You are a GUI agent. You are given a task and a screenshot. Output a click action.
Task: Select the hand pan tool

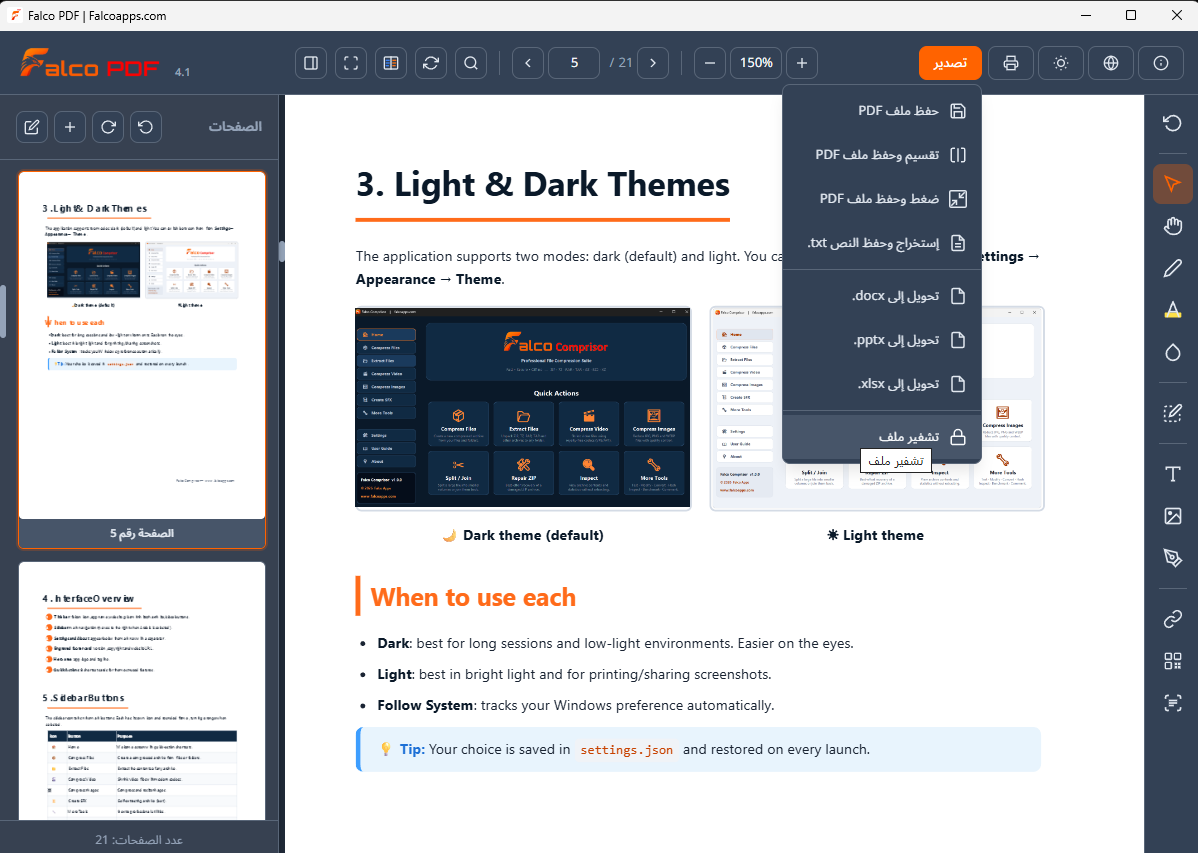click(x=1172, y=225)
